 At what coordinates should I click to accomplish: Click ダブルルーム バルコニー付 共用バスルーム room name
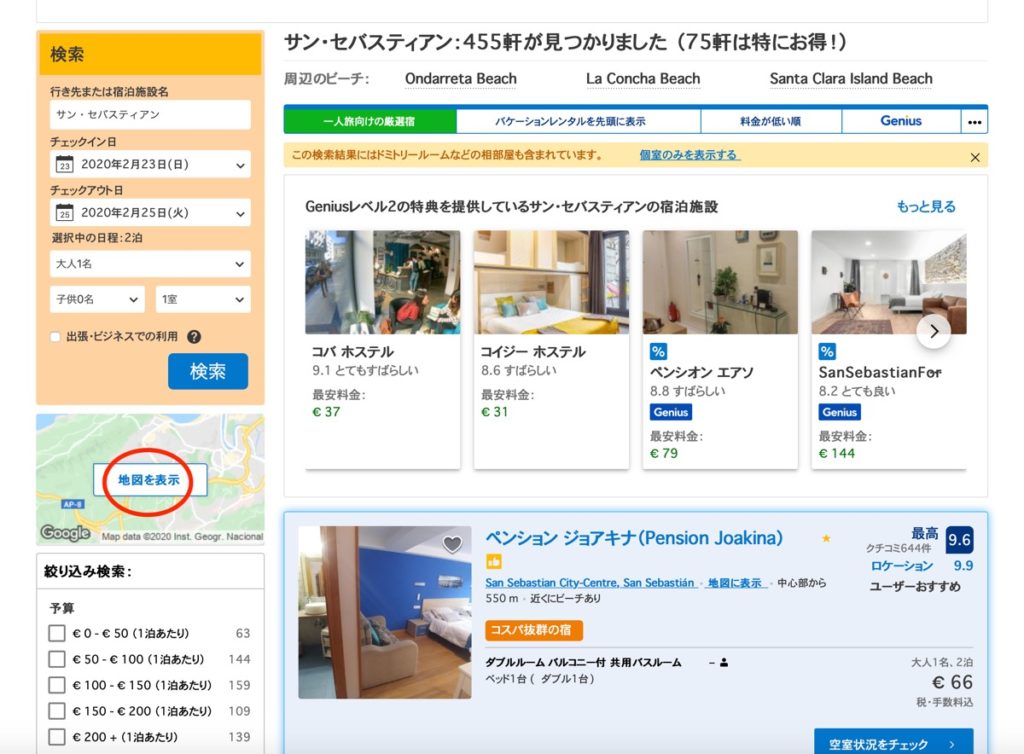click(x=583, y=663)
